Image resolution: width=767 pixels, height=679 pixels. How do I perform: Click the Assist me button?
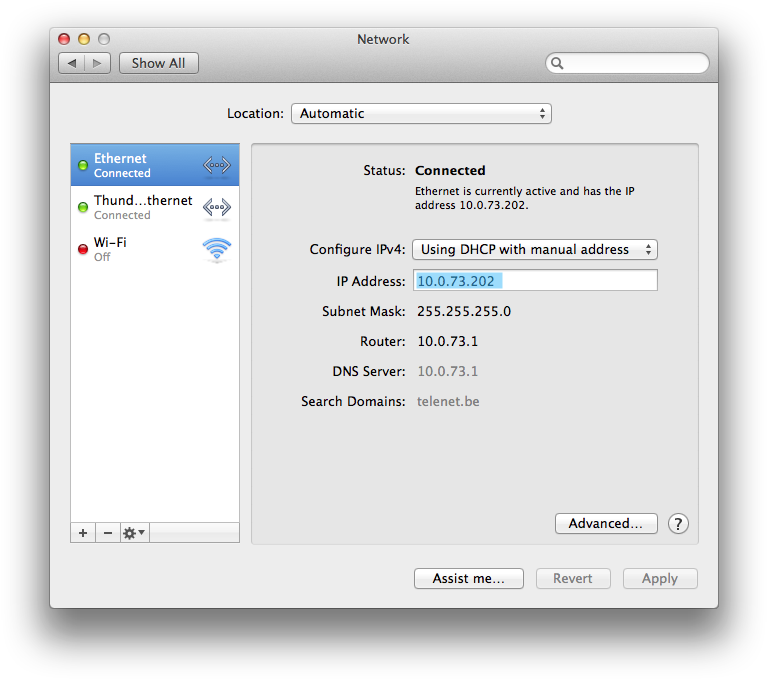[x=469, y=578]
